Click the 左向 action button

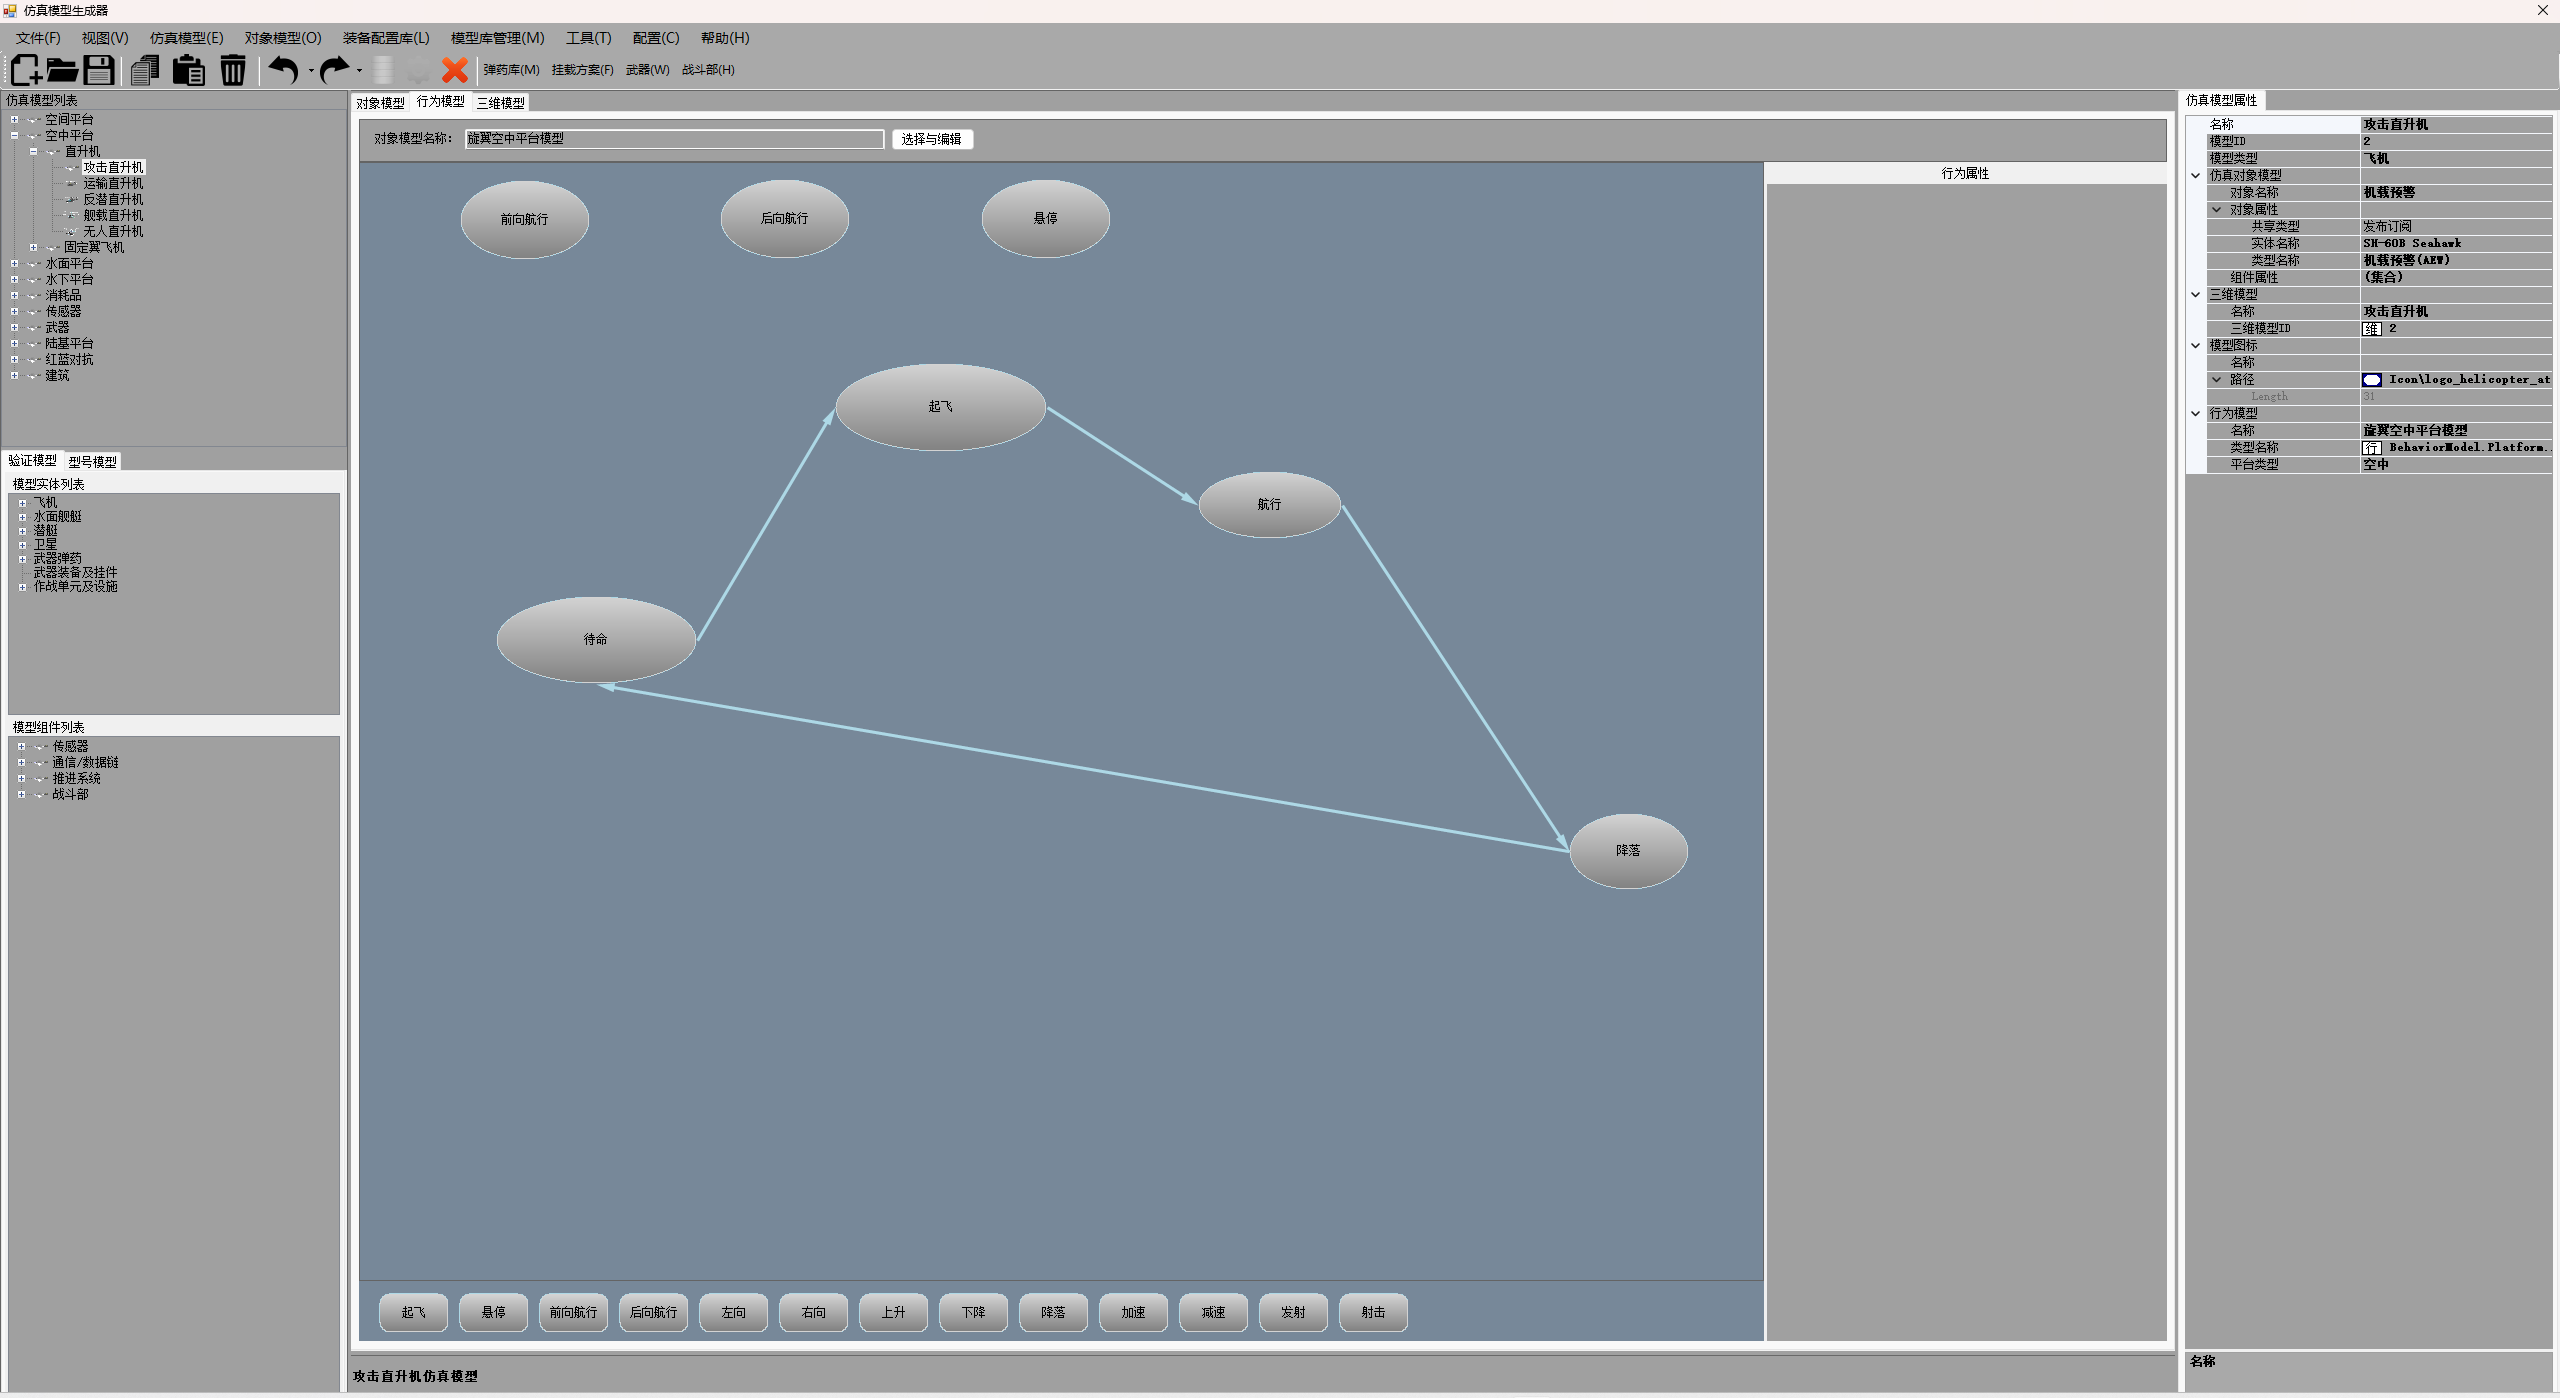[x=733, y=1313]
